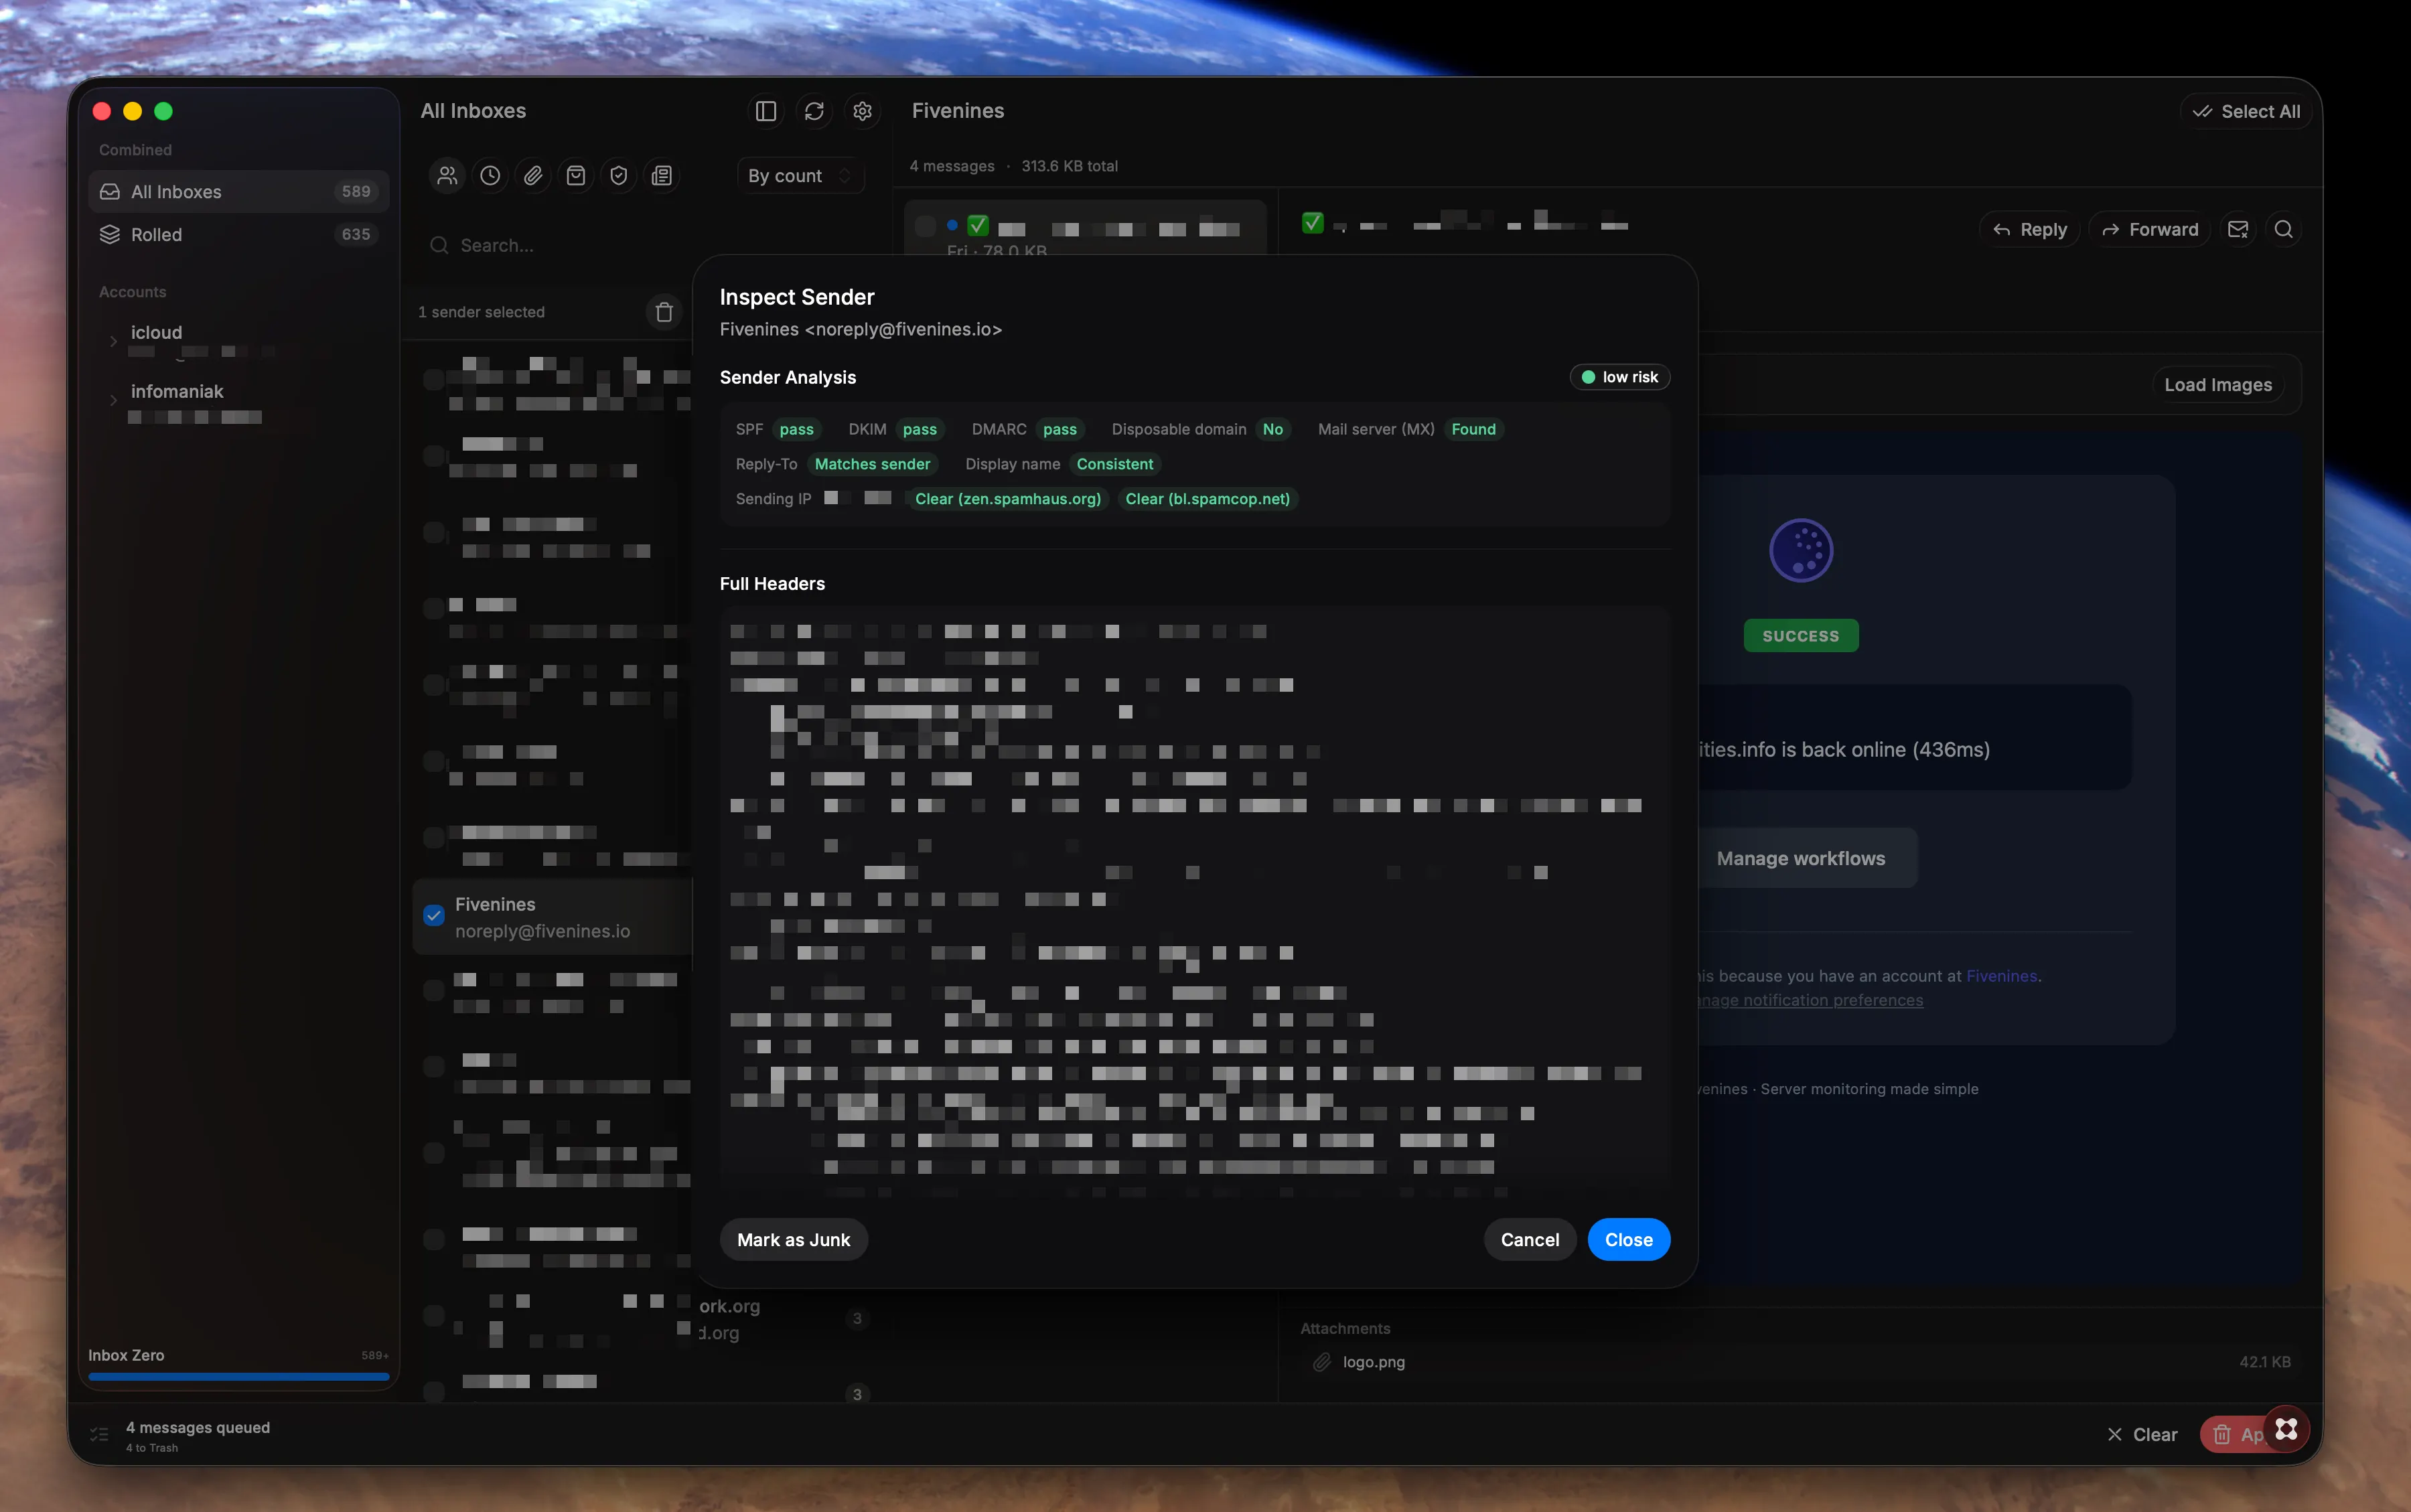Viewport: 2411px width, 1512px height.
Task: Click the floating command button
Action: coord(2286,1429)
